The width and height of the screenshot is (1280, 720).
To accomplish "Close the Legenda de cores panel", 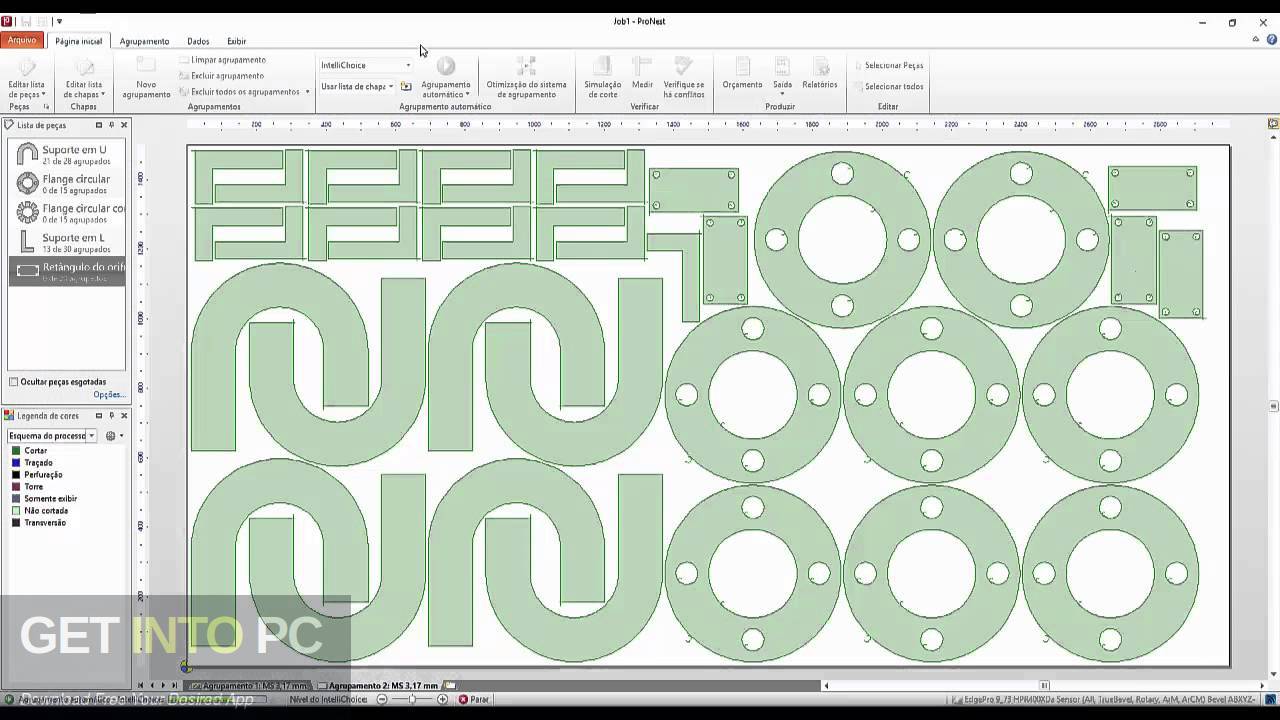I will click(x=124, y=416).
